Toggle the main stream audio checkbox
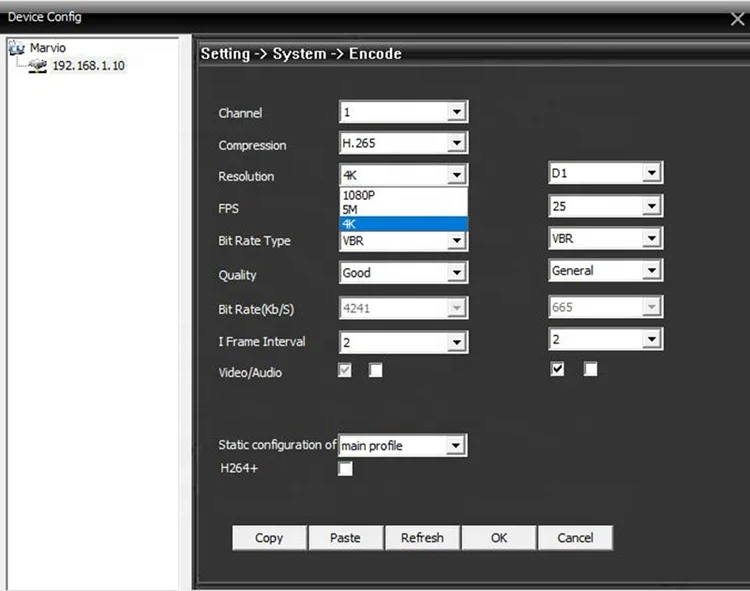 (376, 371)
